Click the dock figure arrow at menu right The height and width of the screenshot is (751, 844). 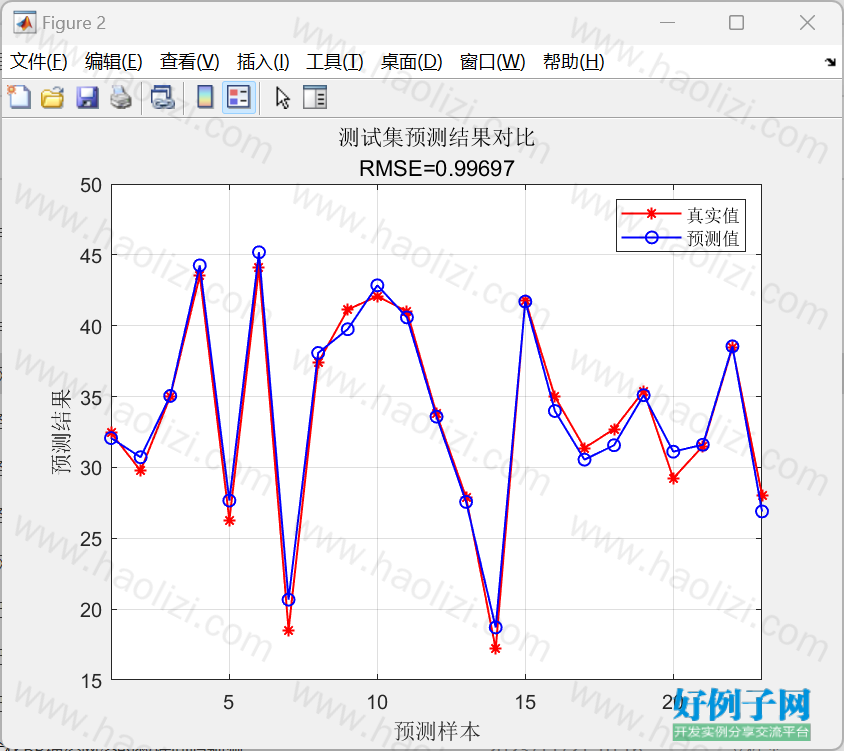[829, 62]
